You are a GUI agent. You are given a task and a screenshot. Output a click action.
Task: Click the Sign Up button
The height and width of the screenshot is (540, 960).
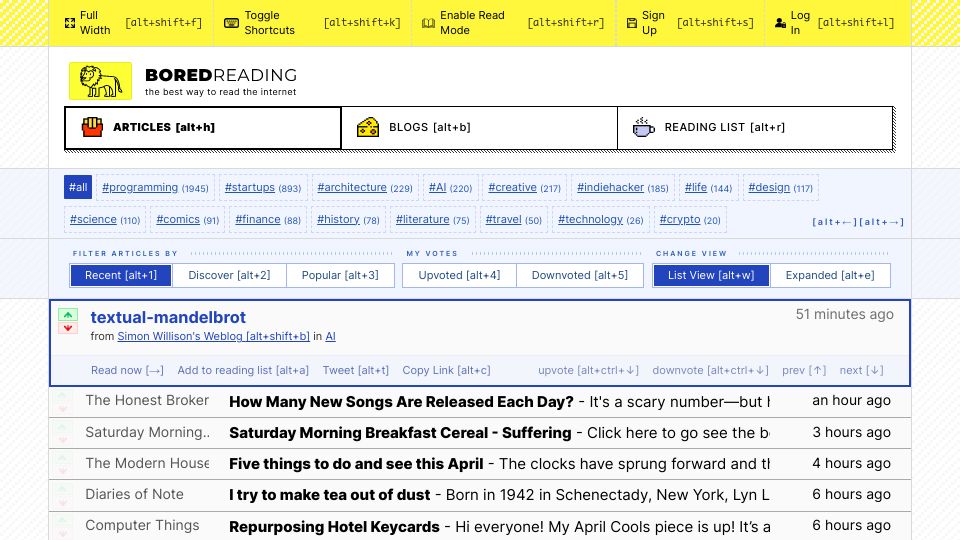click(x=691, y=23)
